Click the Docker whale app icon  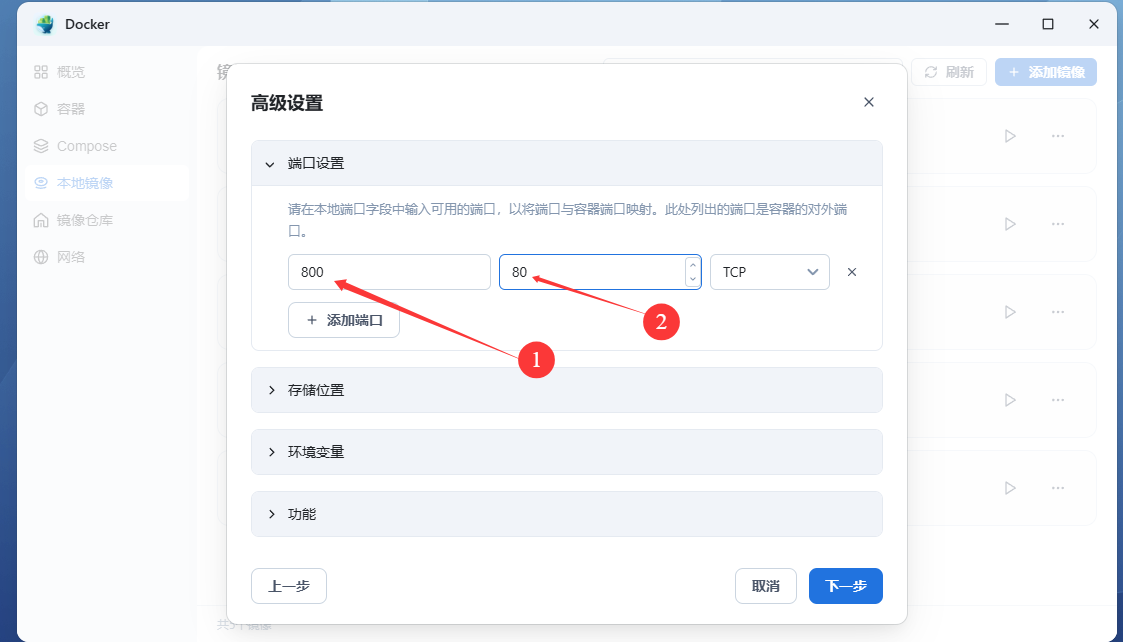coord(45,24)
